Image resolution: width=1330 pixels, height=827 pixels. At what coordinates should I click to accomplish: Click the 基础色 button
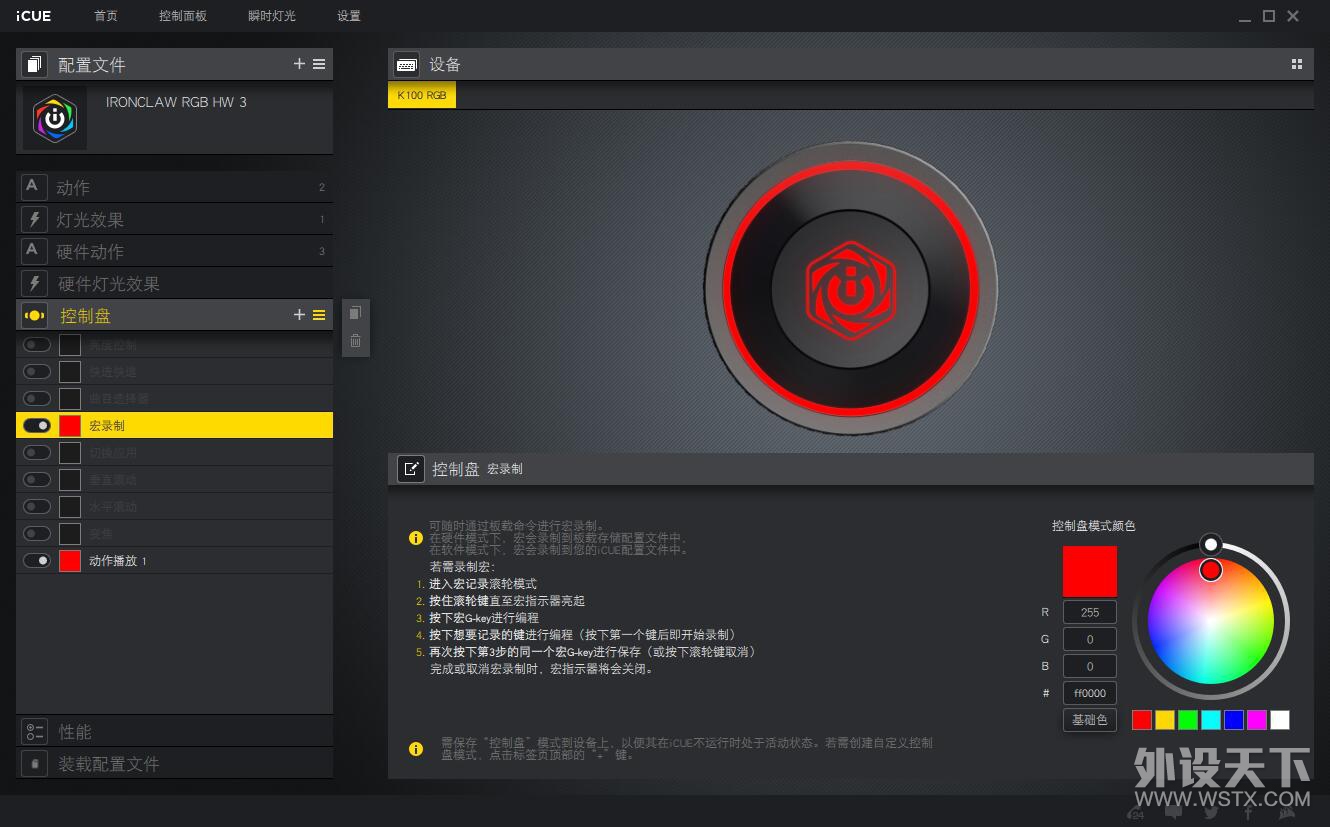click(1090, 719)
